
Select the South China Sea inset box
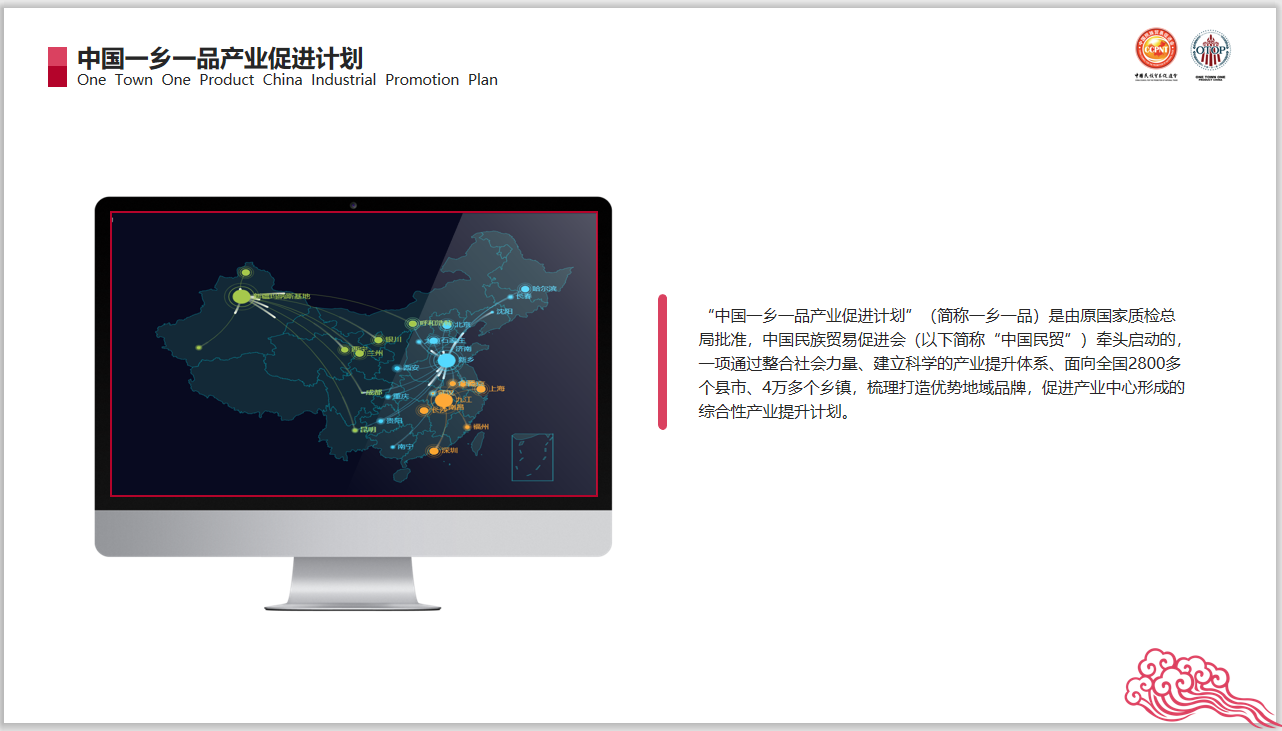point(532,457)
